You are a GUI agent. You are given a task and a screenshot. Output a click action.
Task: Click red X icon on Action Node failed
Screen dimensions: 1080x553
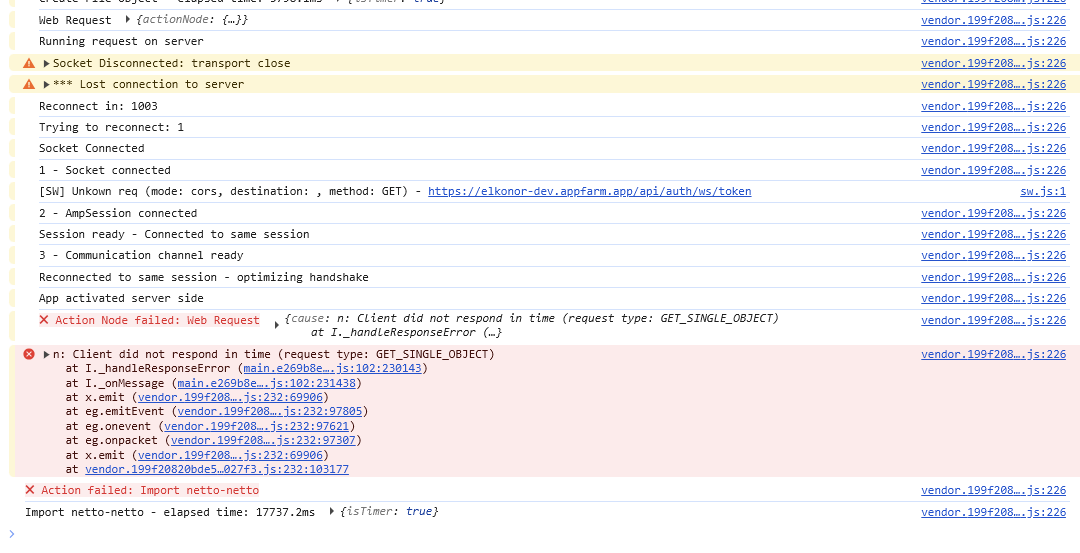pyautogui.click(x=44, y=320)
